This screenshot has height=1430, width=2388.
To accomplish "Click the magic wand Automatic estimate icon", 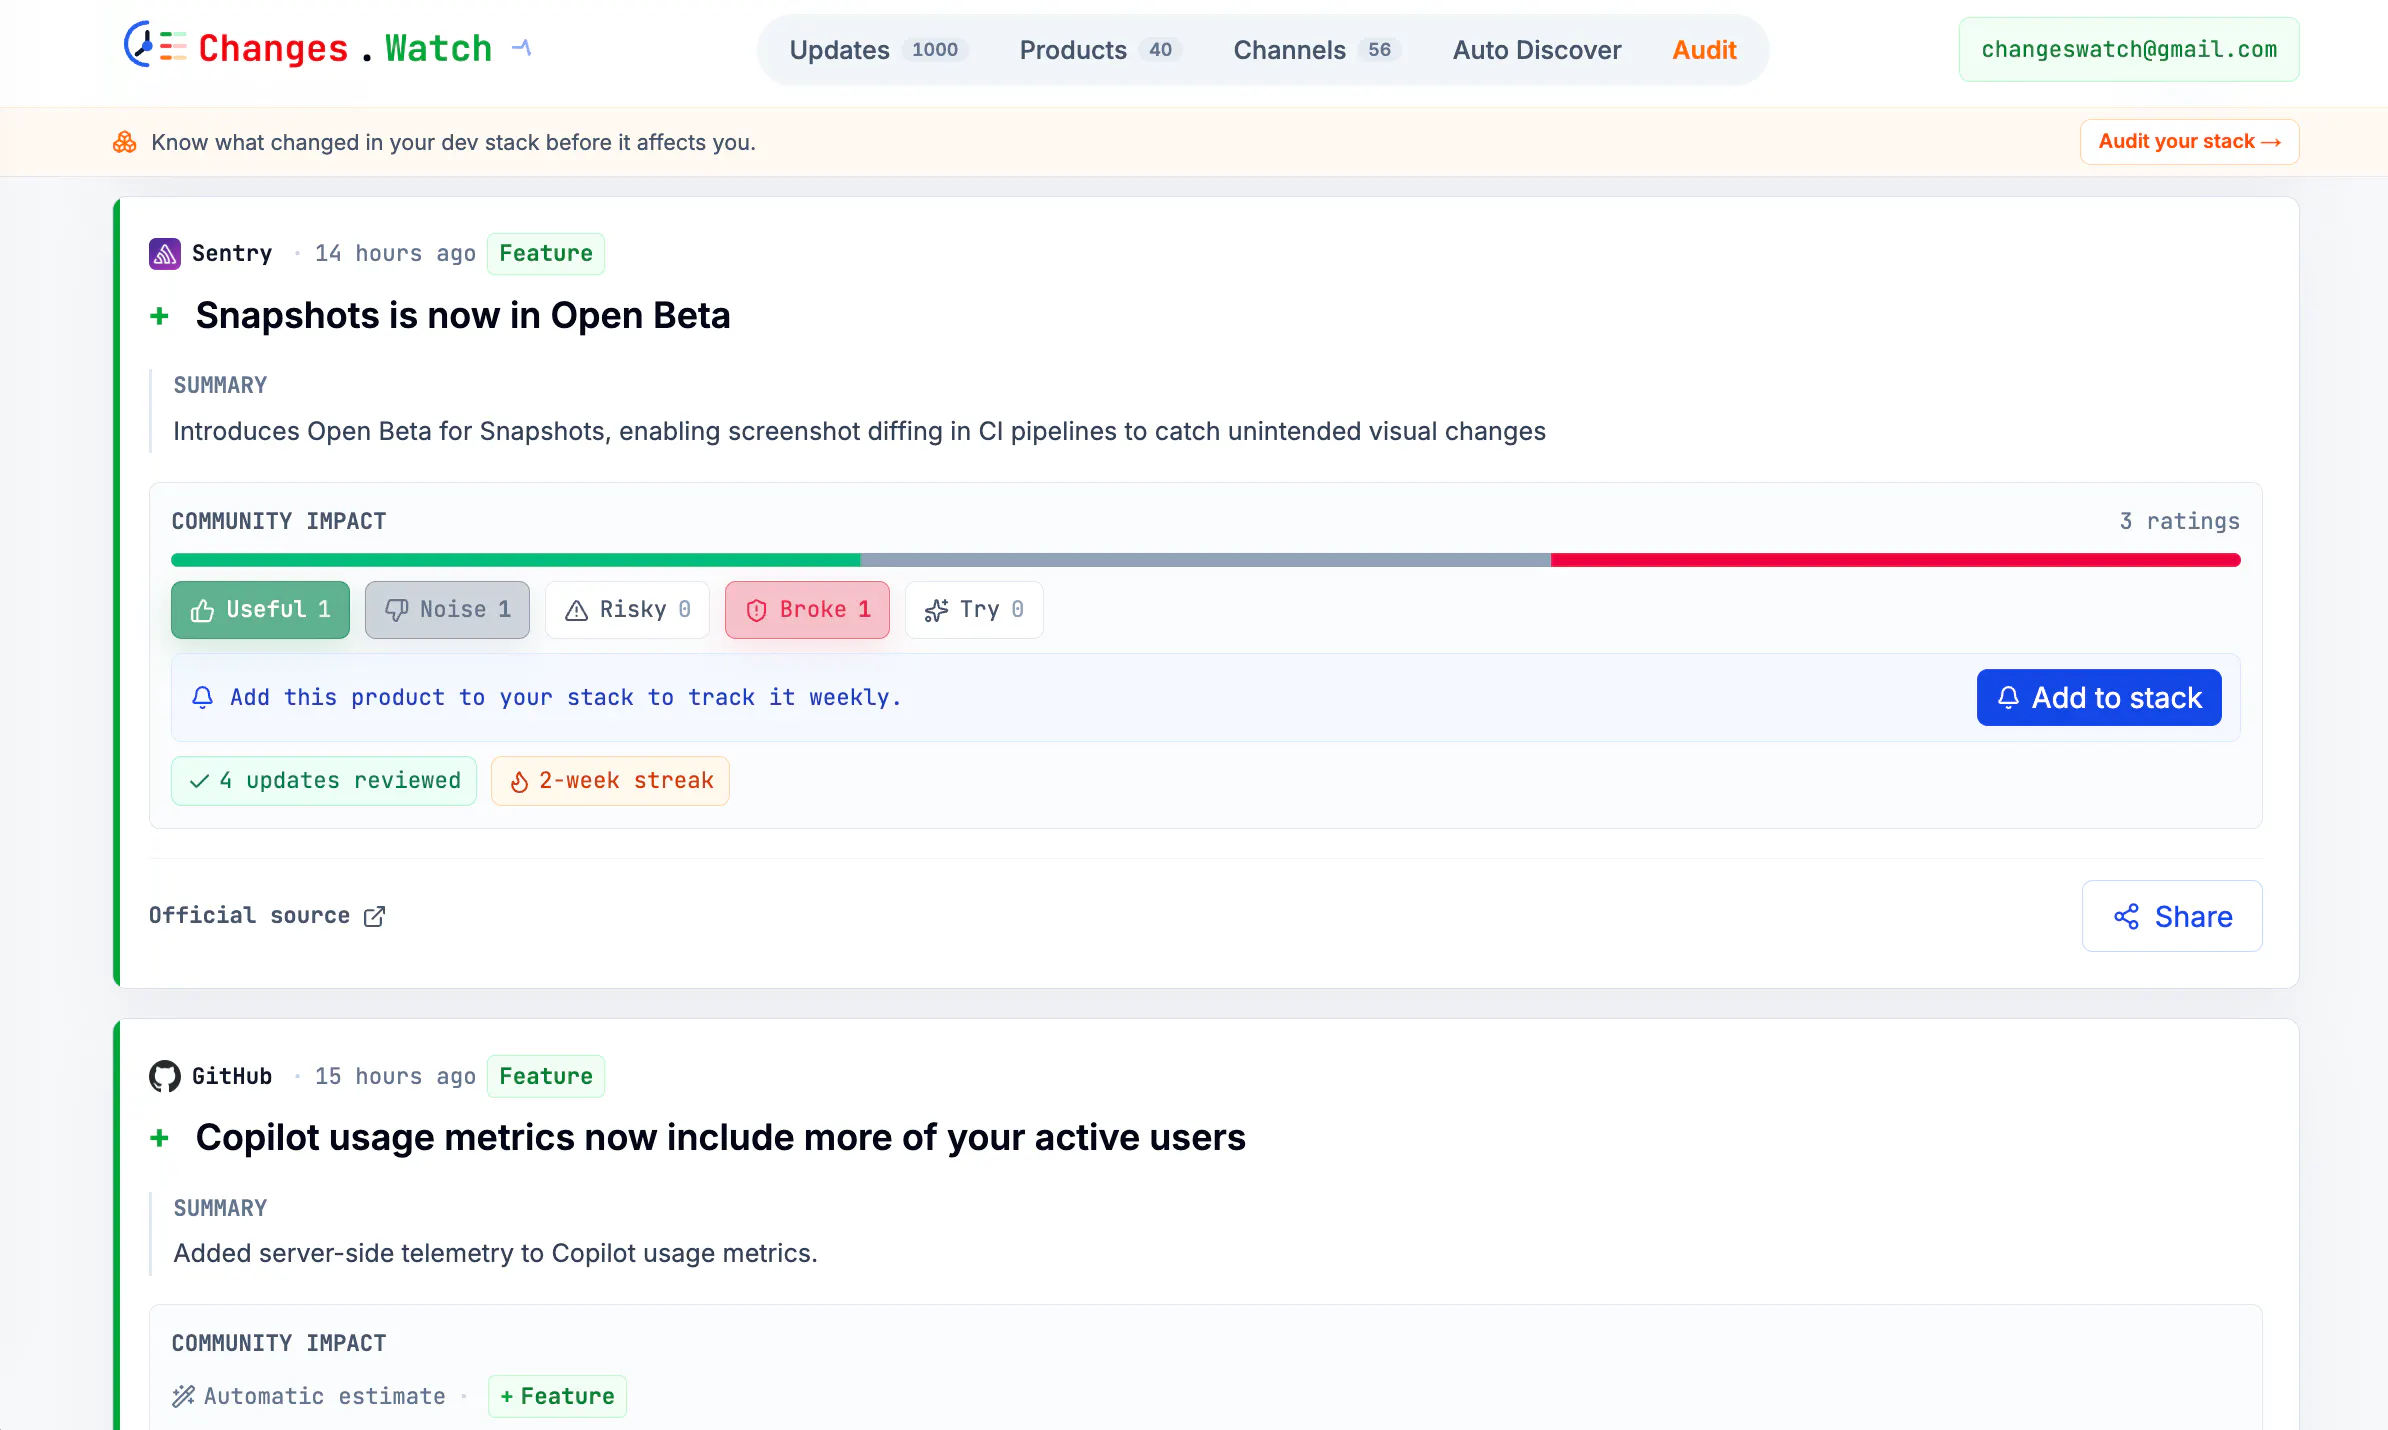I will [183, 1396].
